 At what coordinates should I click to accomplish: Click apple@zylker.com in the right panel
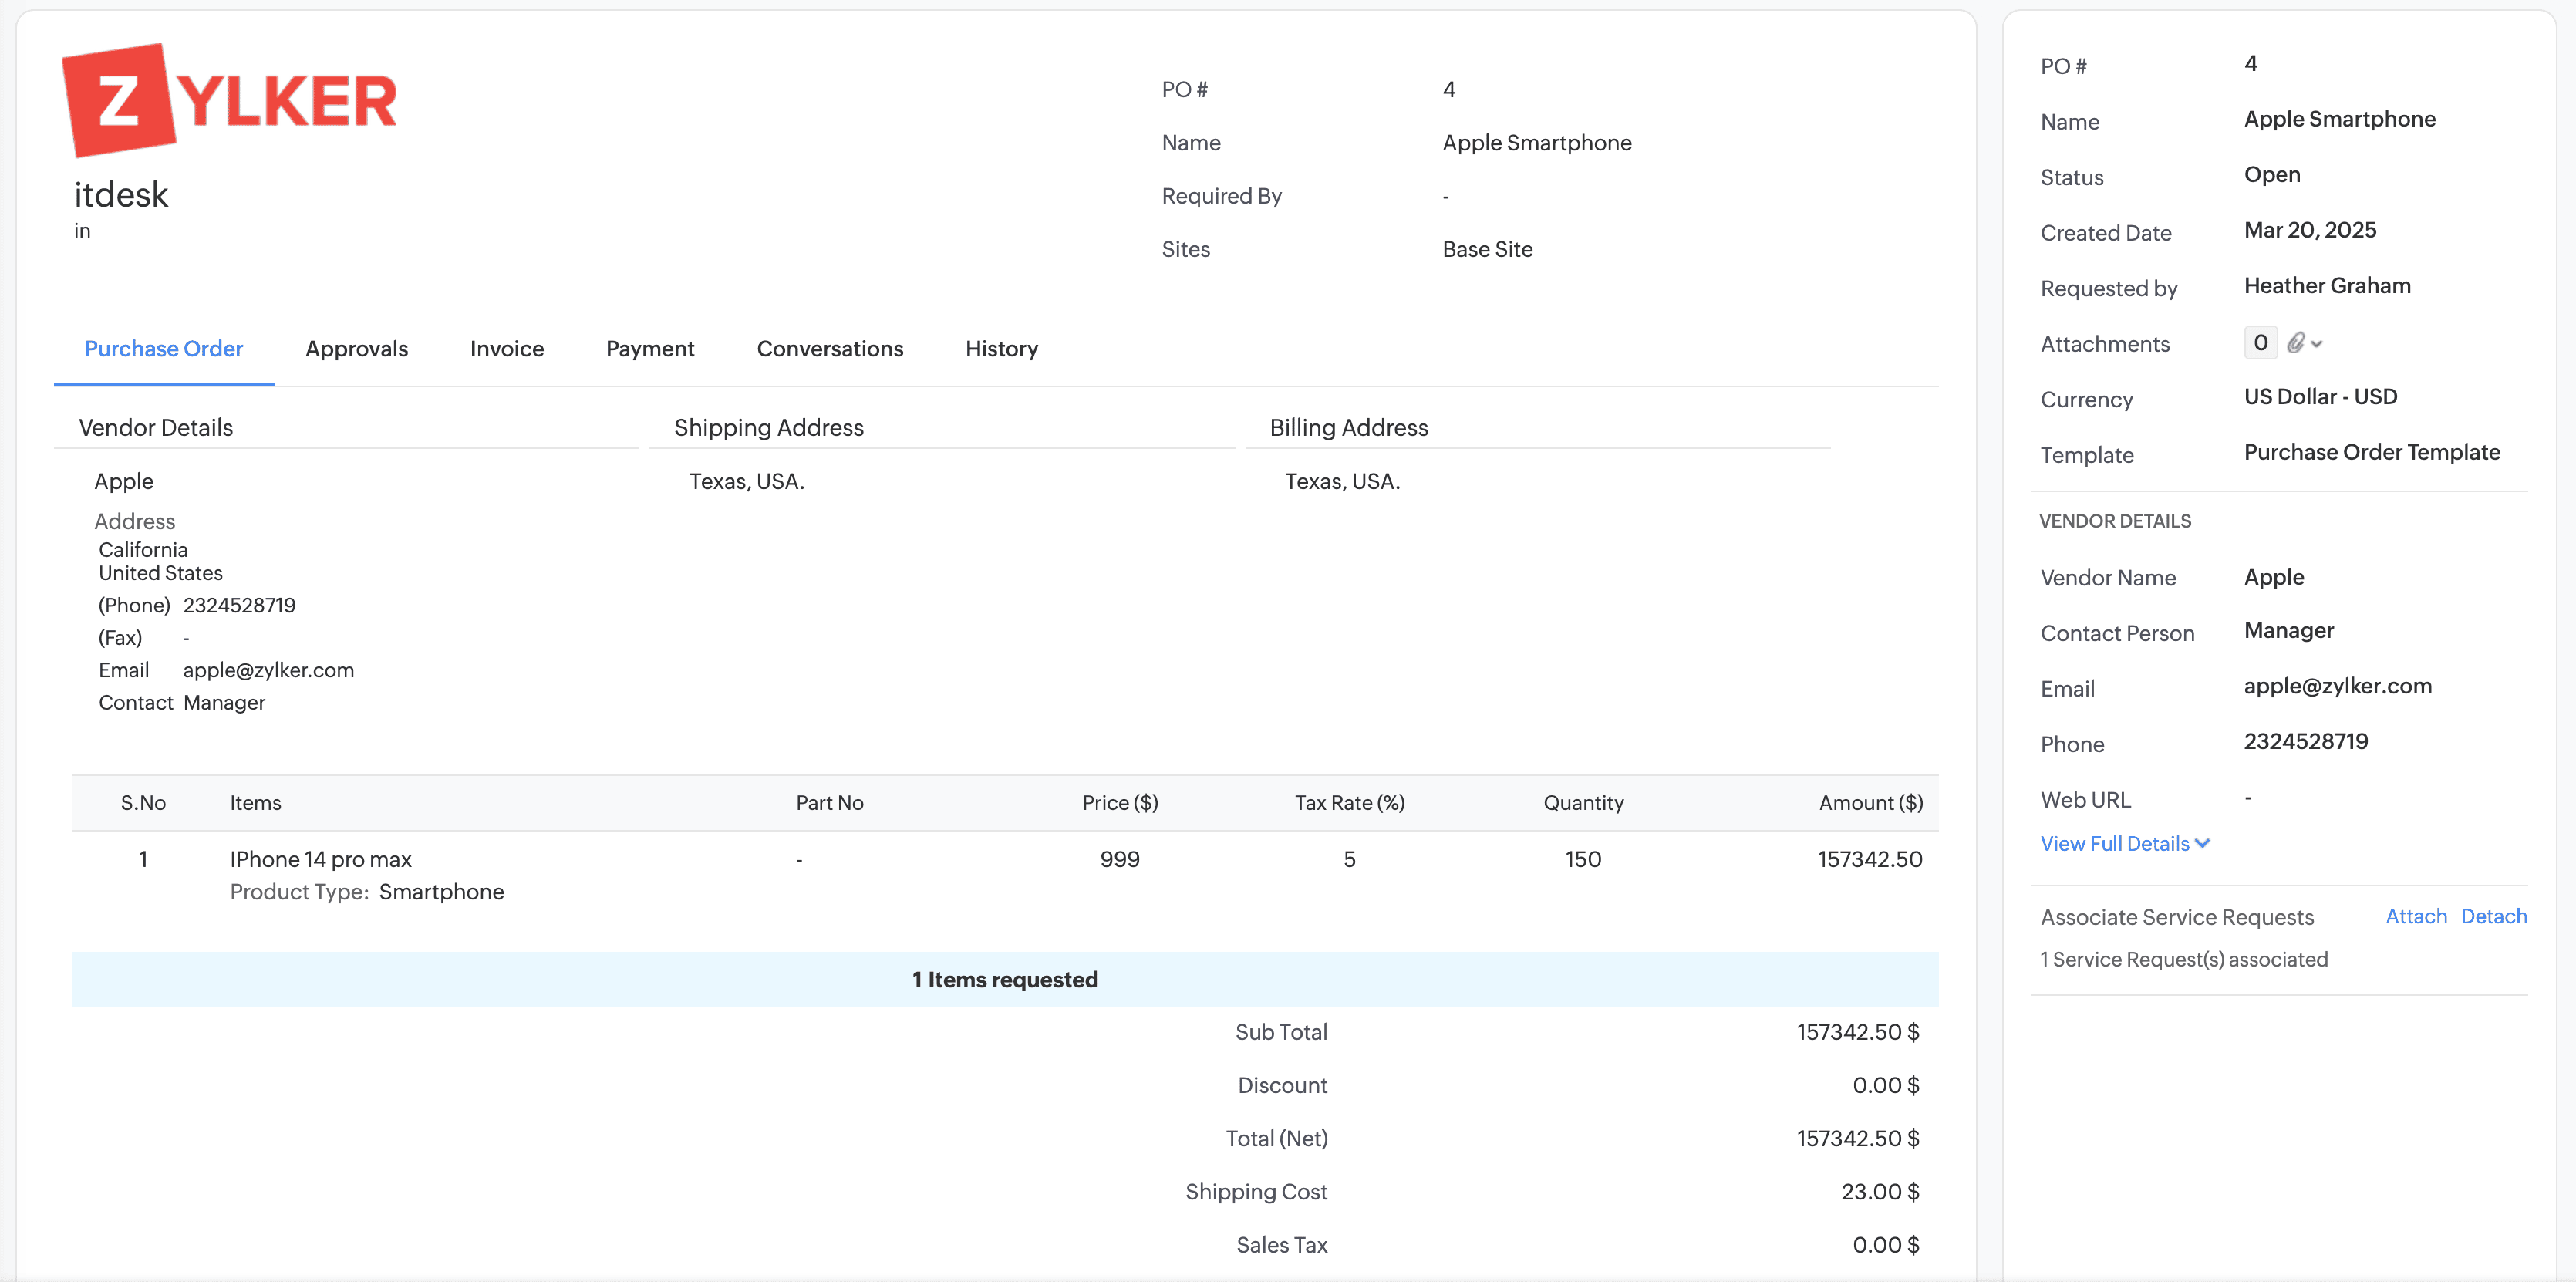[x=2338, y=686]
